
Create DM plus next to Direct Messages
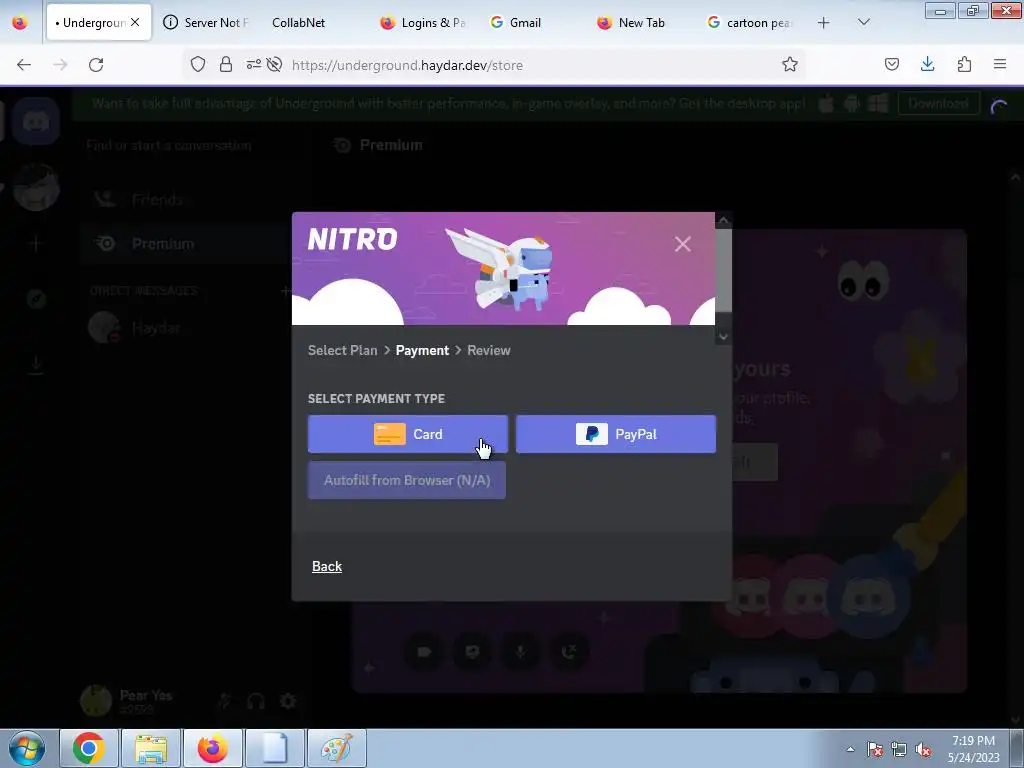285,291
